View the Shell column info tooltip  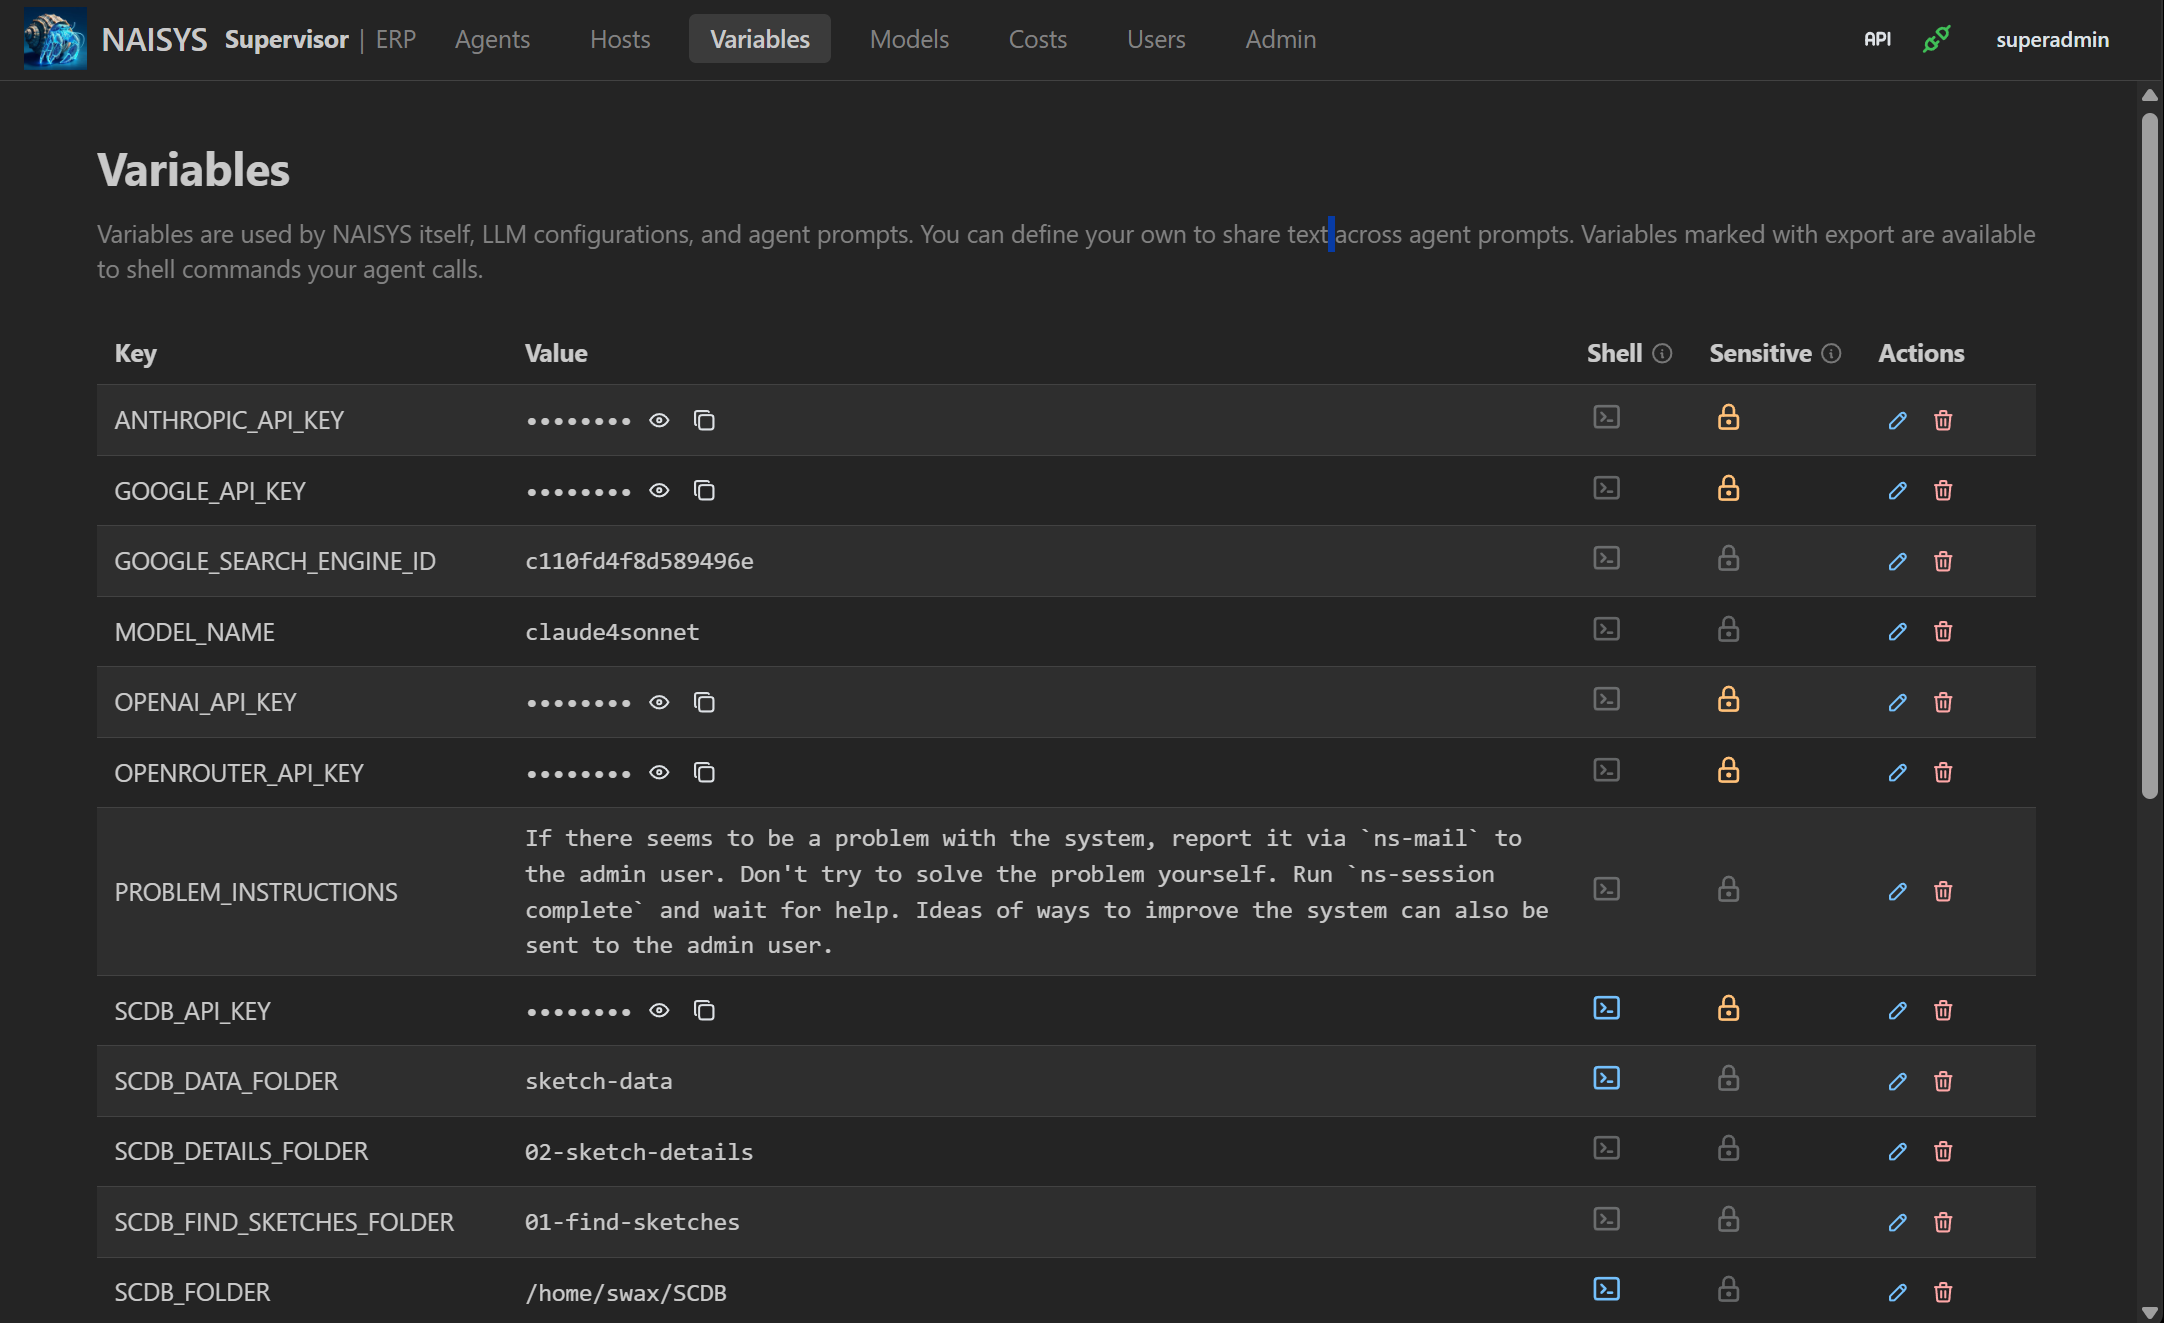tap(1661, 353)
